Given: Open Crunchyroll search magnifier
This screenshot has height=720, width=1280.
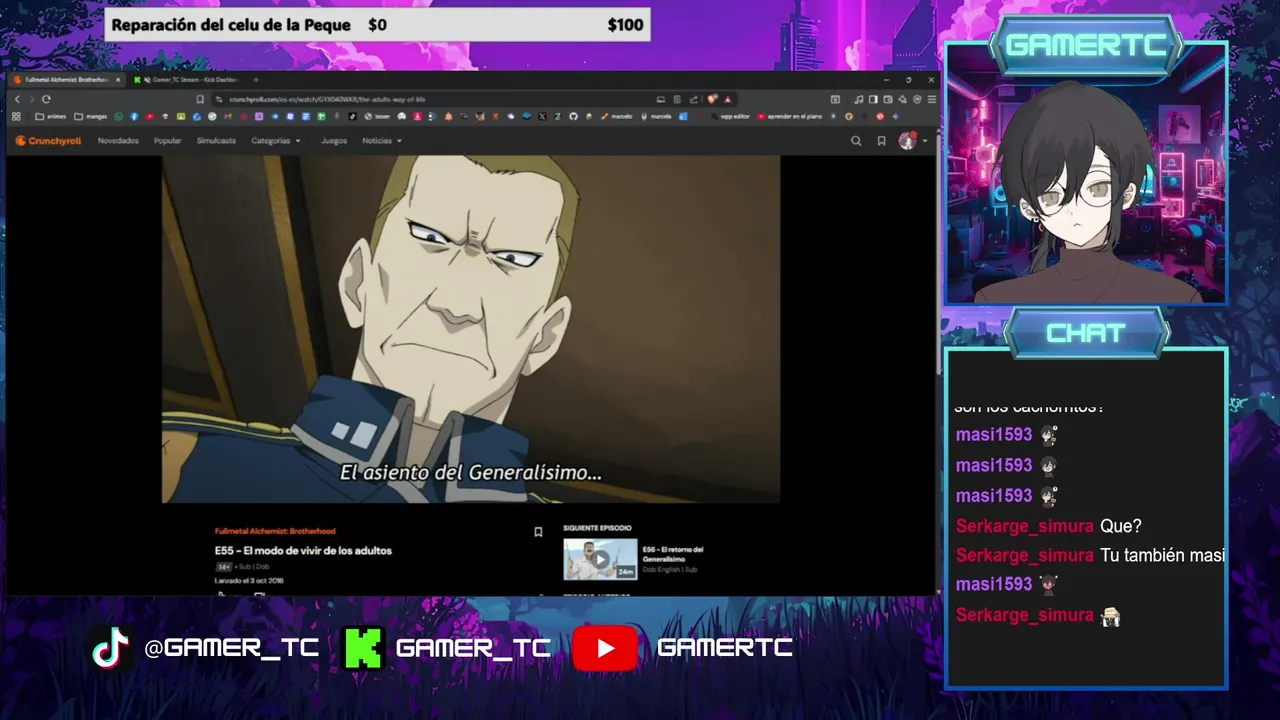Looking at the screenshot, I should 856,141.
